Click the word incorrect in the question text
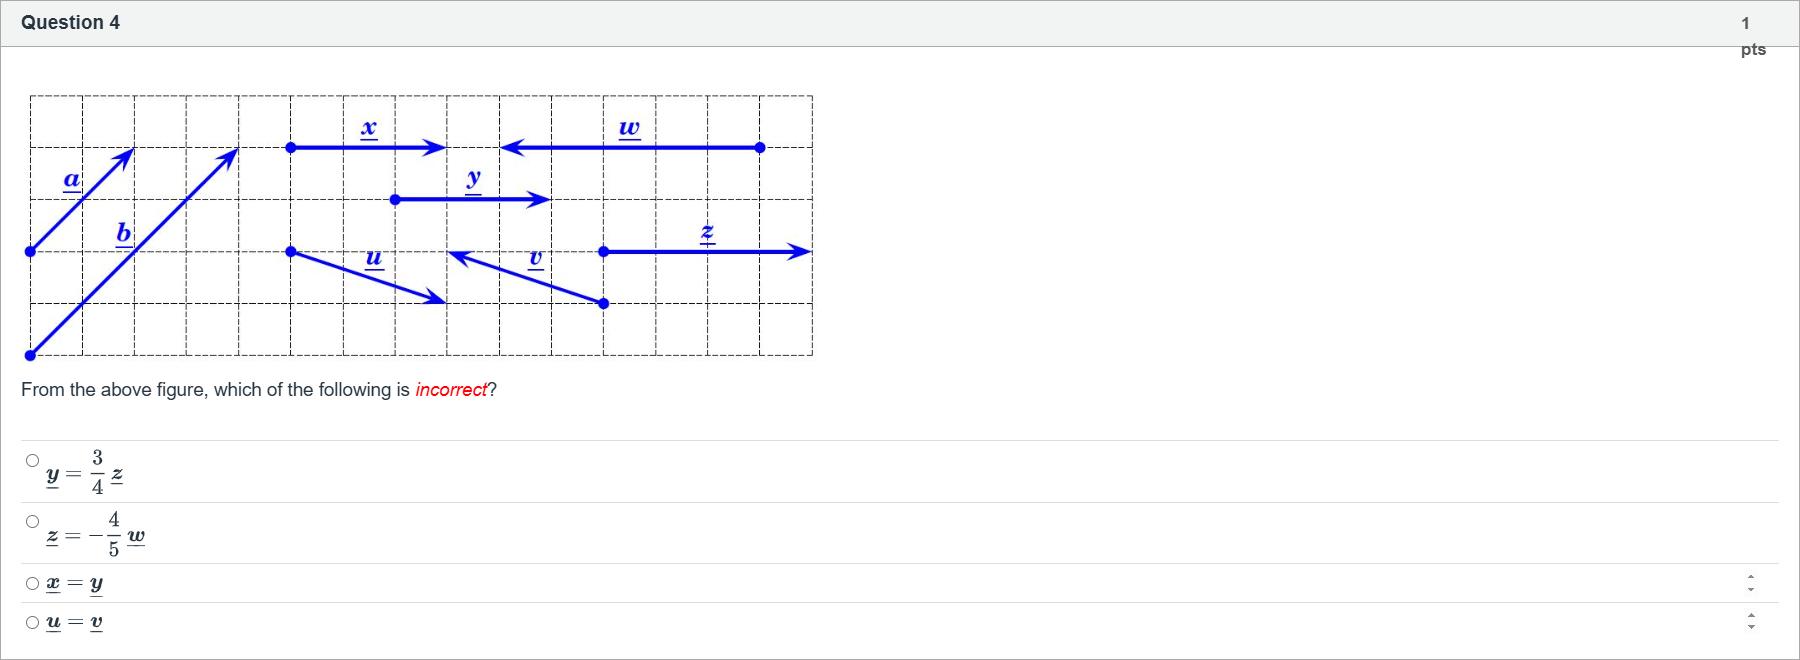The image size is (1800, 660). [x=452, y=390]
